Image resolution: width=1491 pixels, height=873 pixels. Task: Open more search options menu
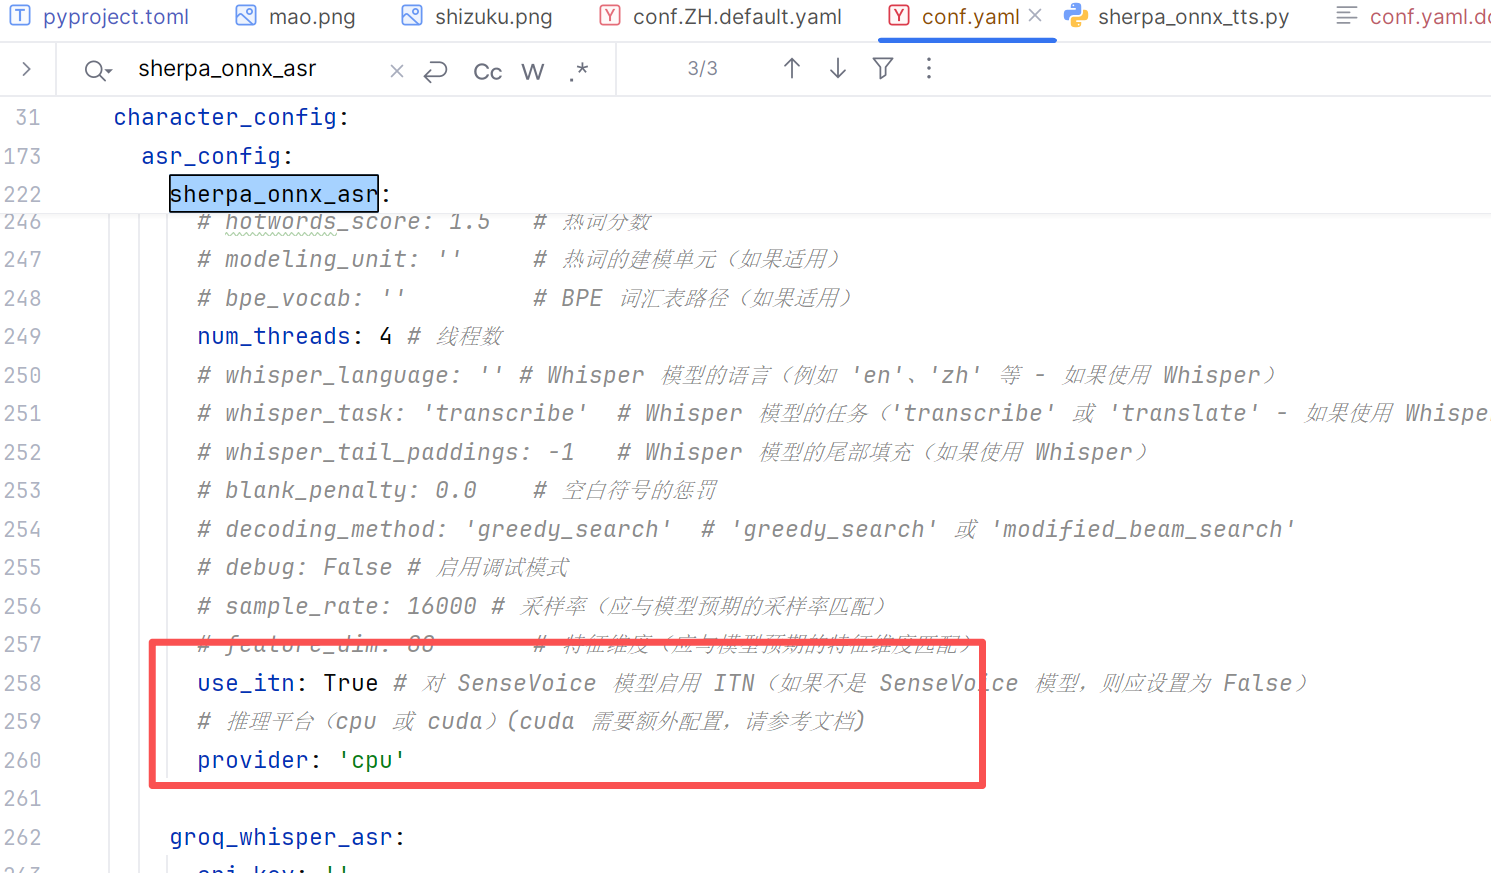[929, 68]
